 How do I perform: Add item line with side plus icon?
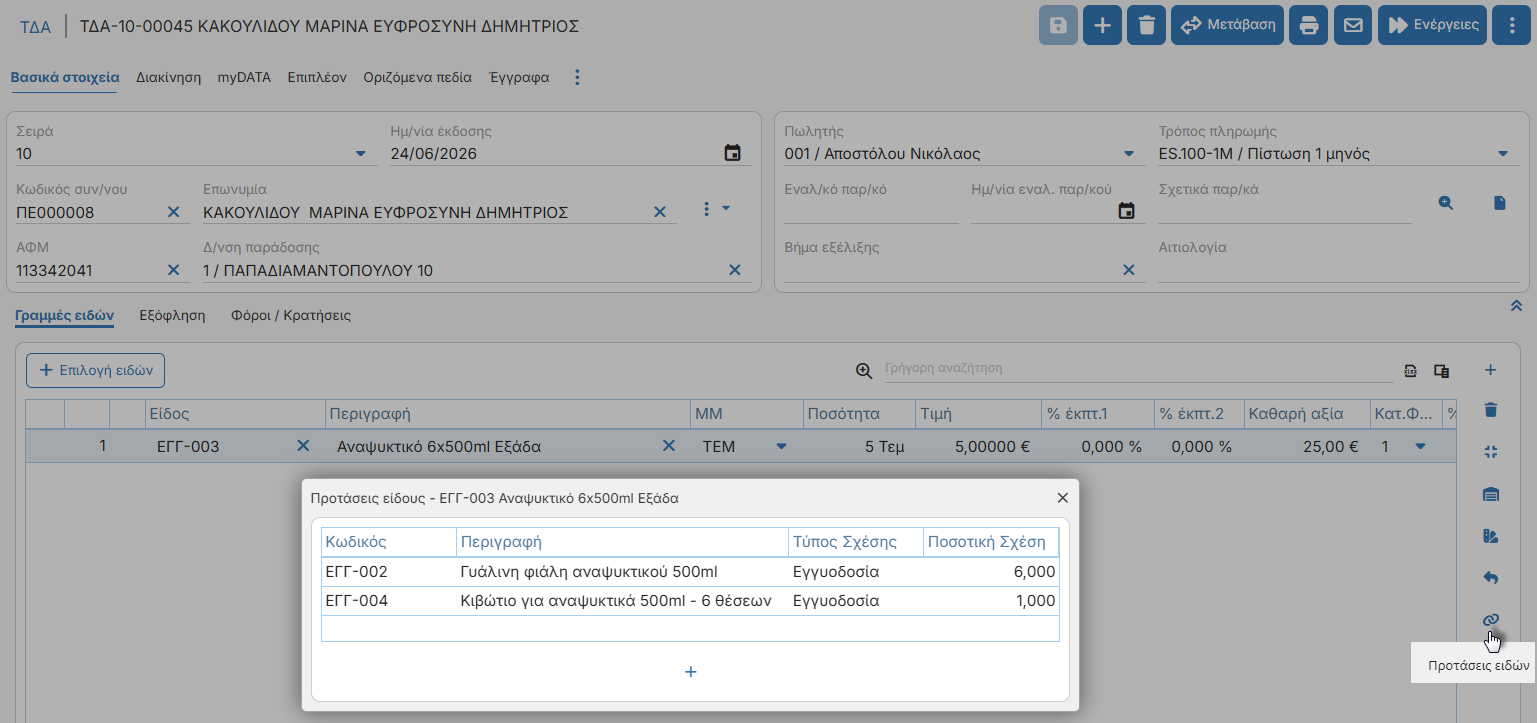[1490, 370]
